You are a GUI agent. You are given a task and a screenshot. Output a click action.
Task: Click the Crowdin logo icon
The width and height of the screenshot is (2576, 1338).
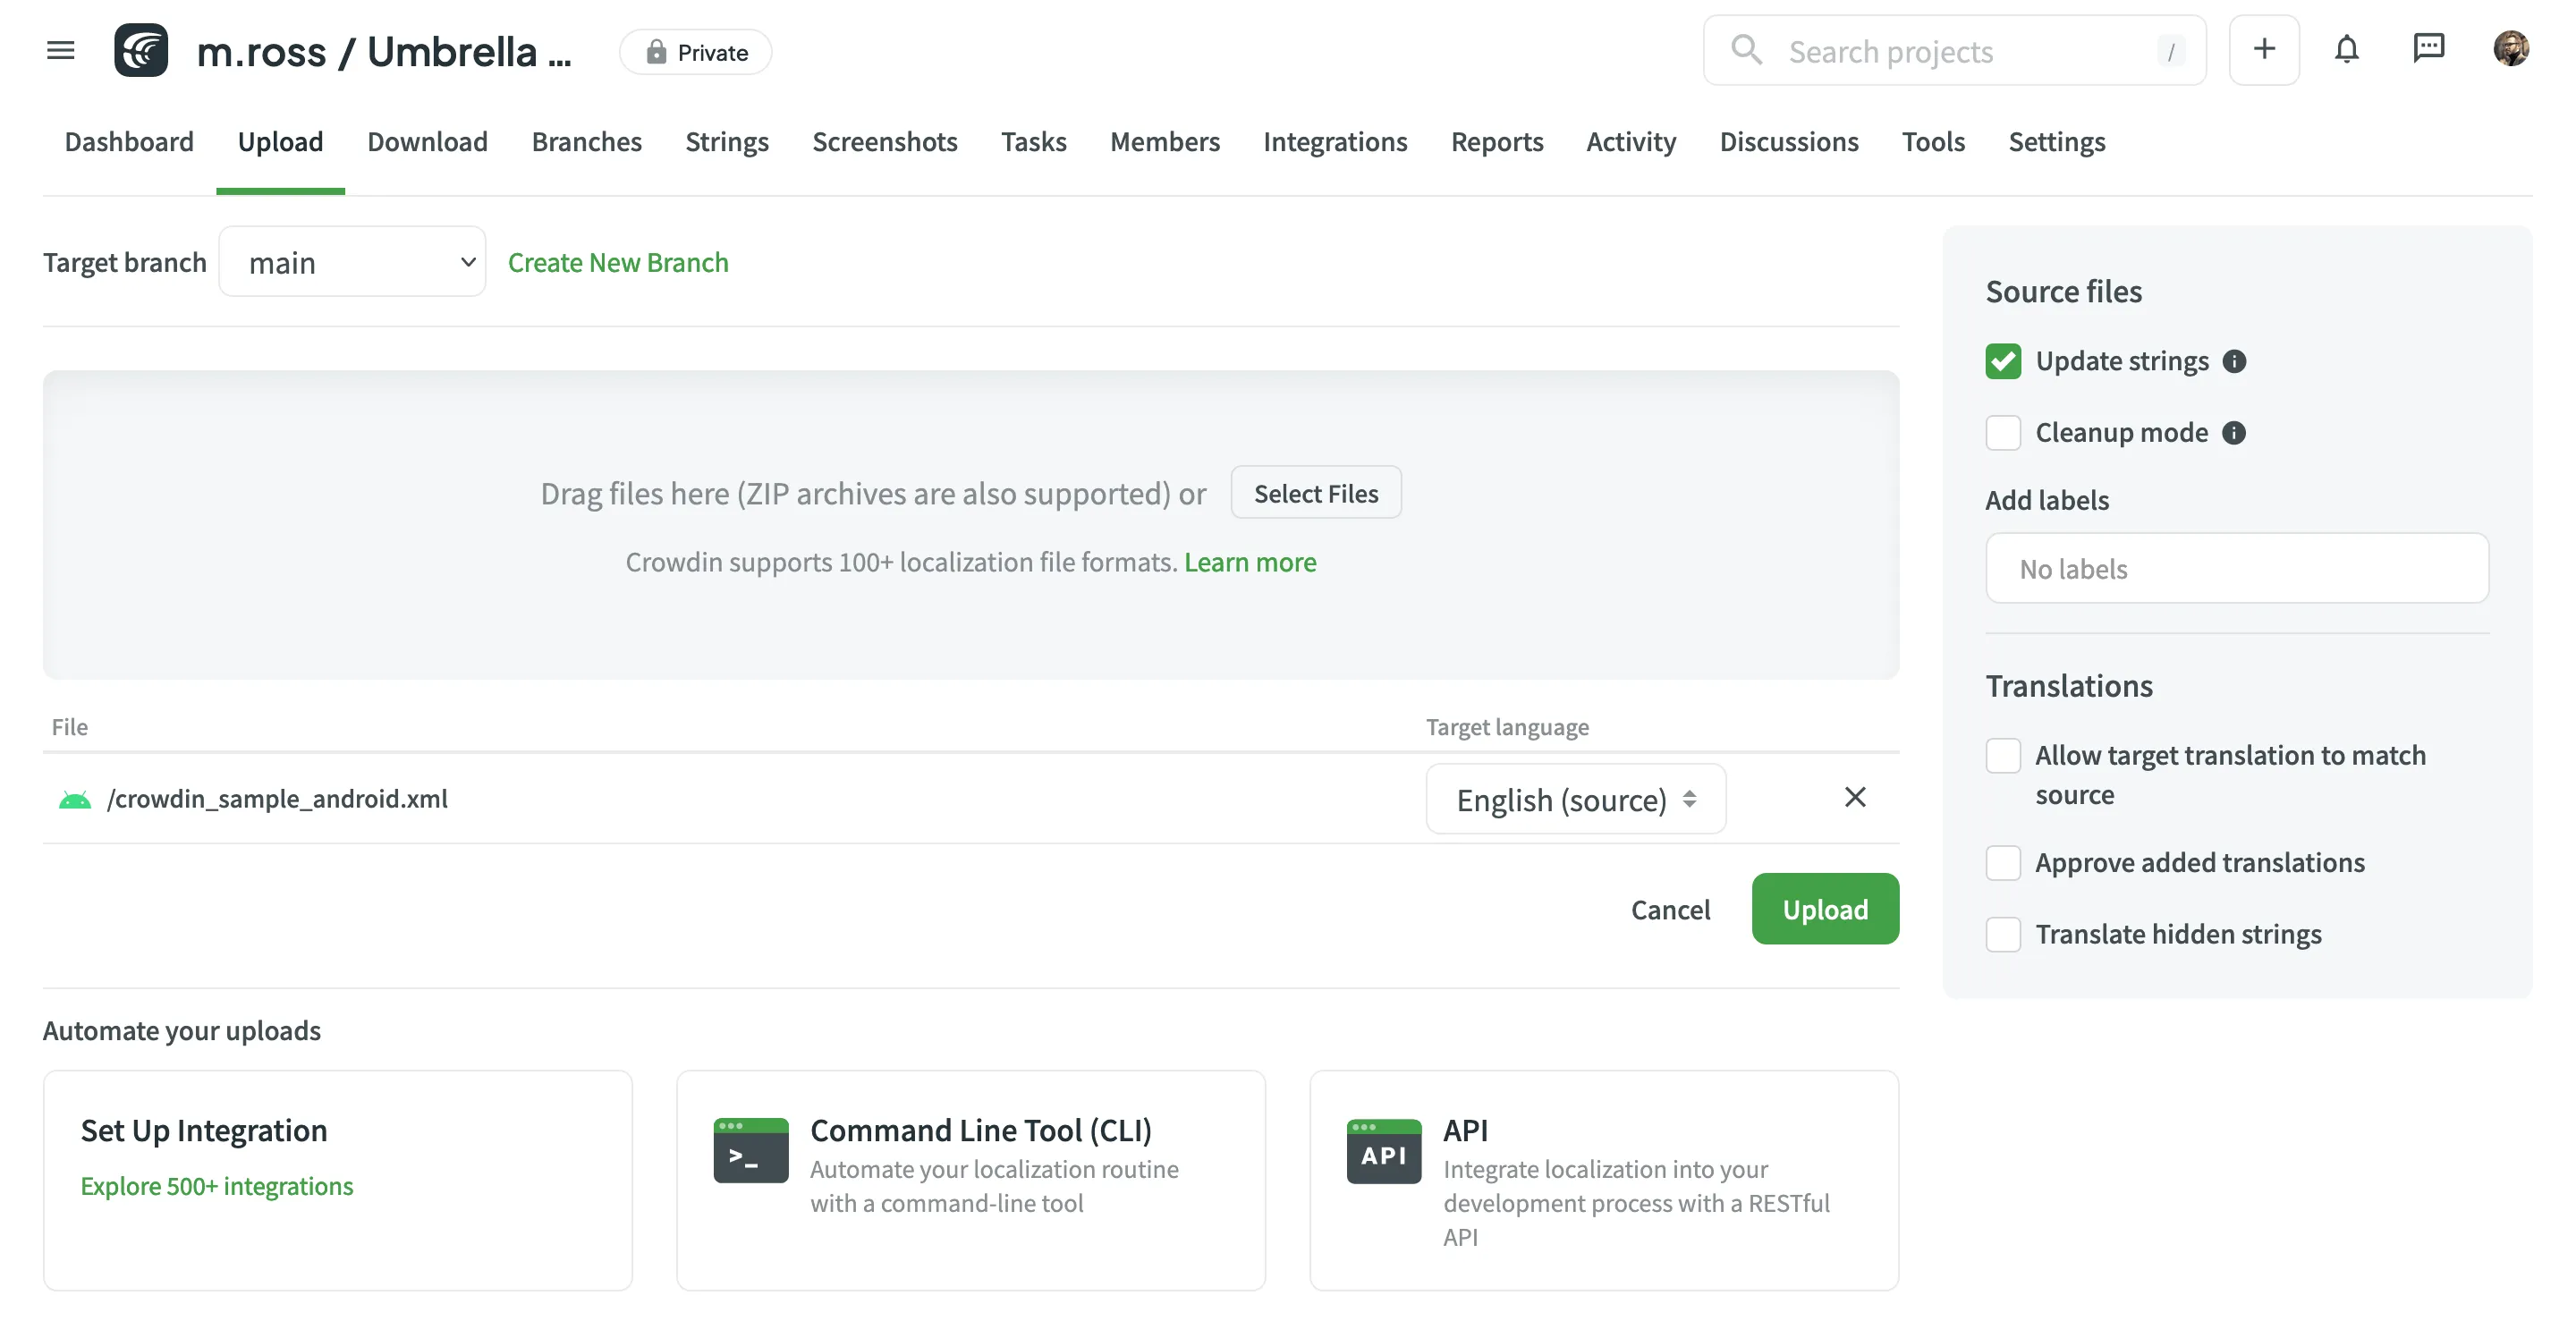(x=141, y=50)
